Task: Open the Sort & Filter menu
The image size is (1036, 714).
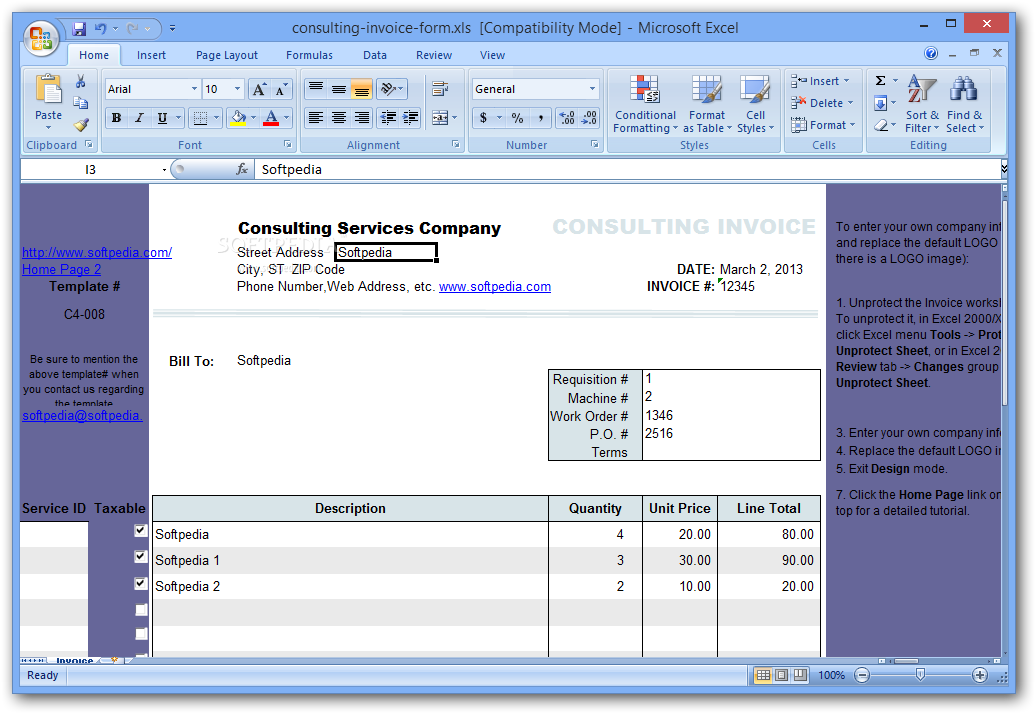Action: tap(922, 104)
